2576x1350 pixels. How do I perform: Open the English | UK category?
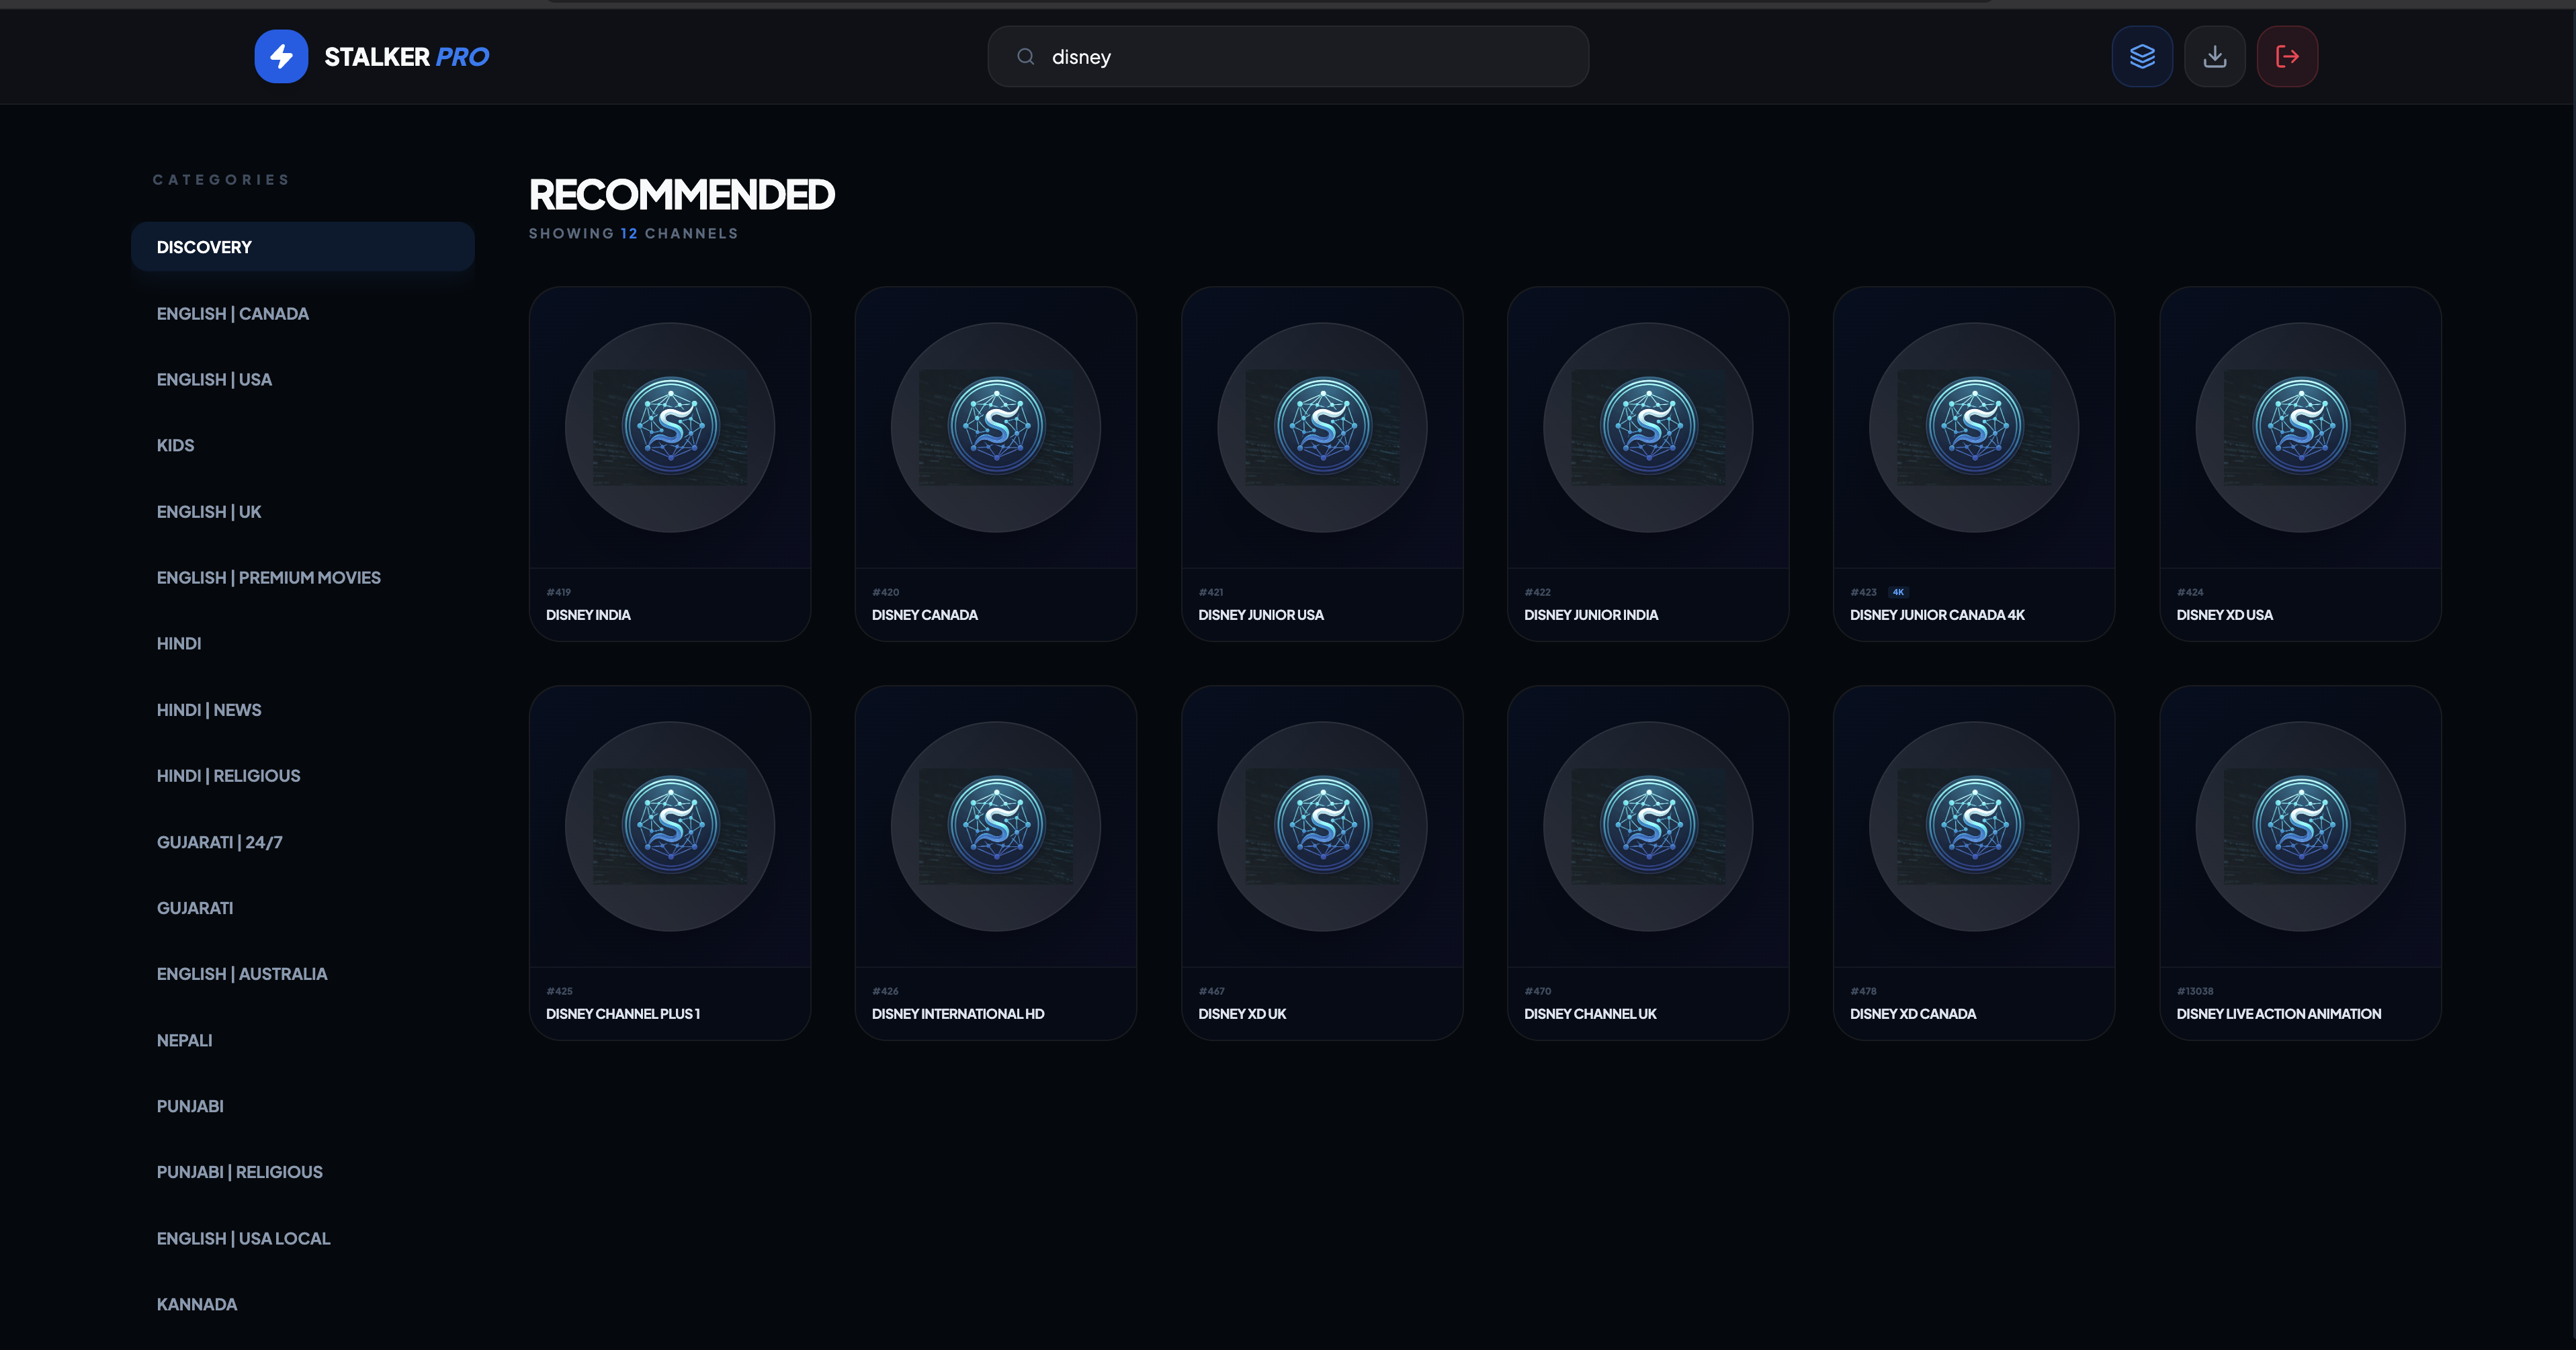[x=302, y=512]
